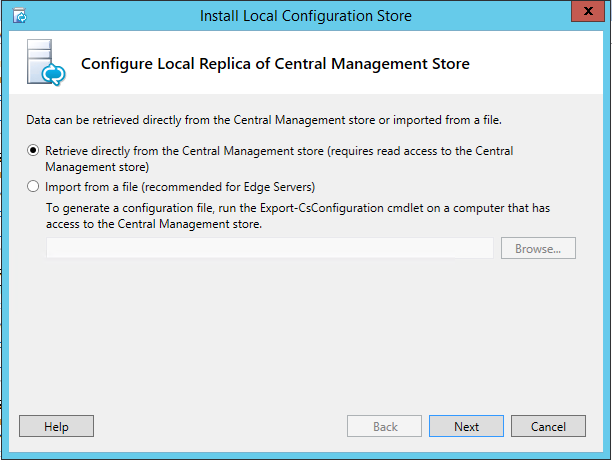Proceed with the Next button
This screenshot has width=612, height=461.
tap(466, 426)
